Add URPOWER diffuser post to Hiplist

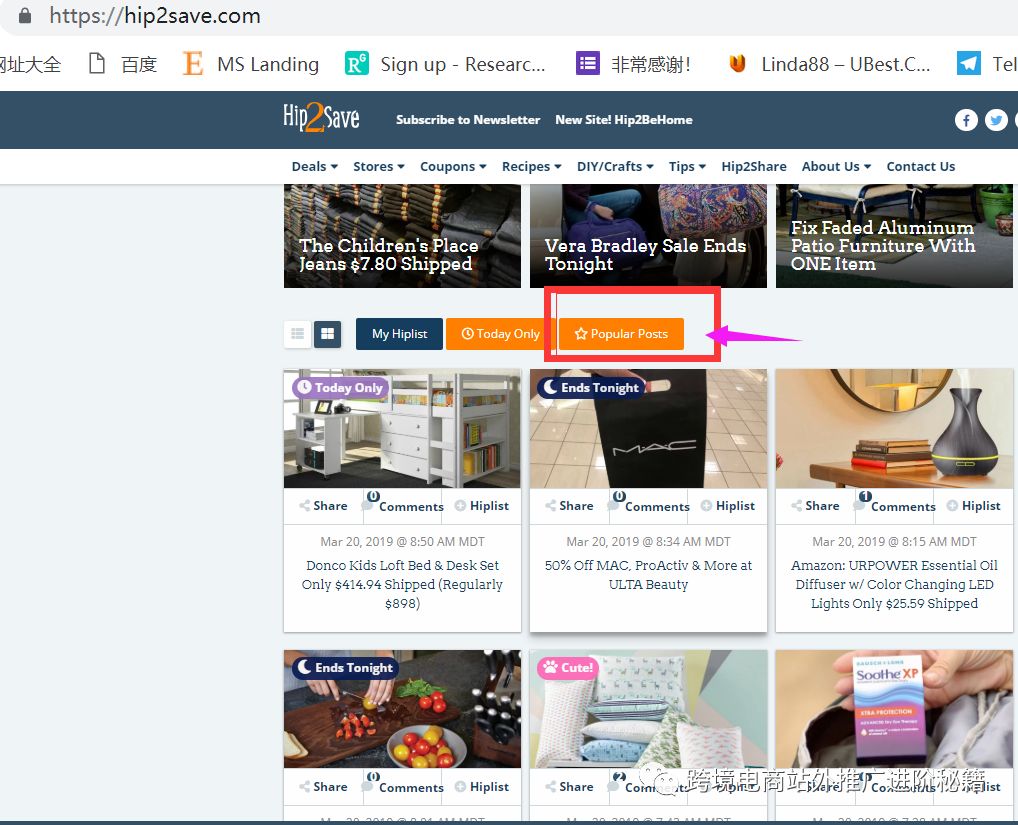974,506
